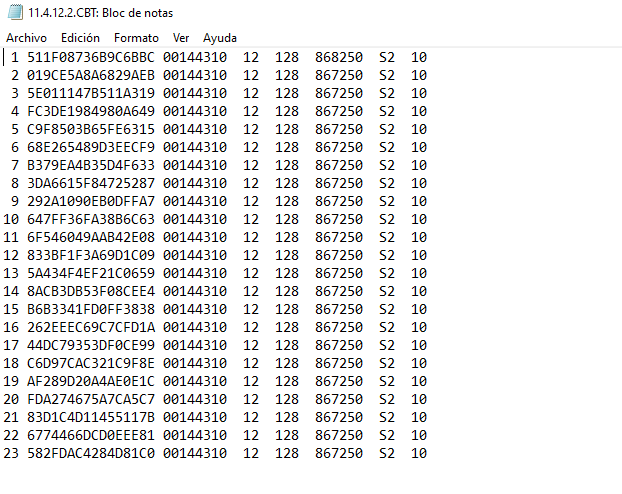The image size is (622, 494).
Task: Open the Archivo menu
Action: [27, 37]
